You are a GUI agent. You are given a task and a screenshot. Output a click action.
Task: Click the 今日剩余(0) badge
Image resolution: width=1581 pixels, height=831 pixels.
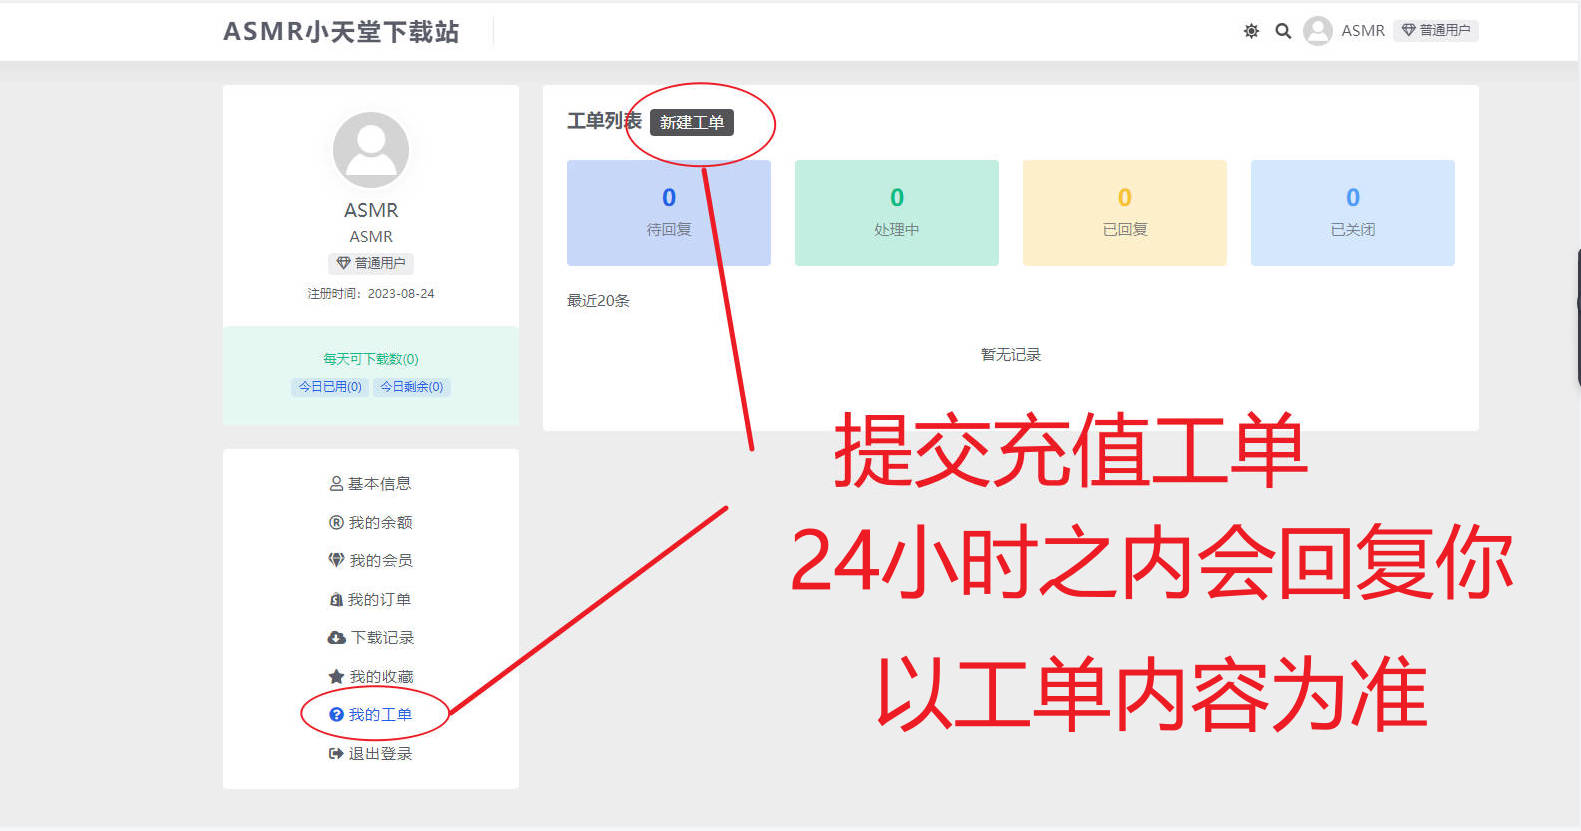point(412,387)
